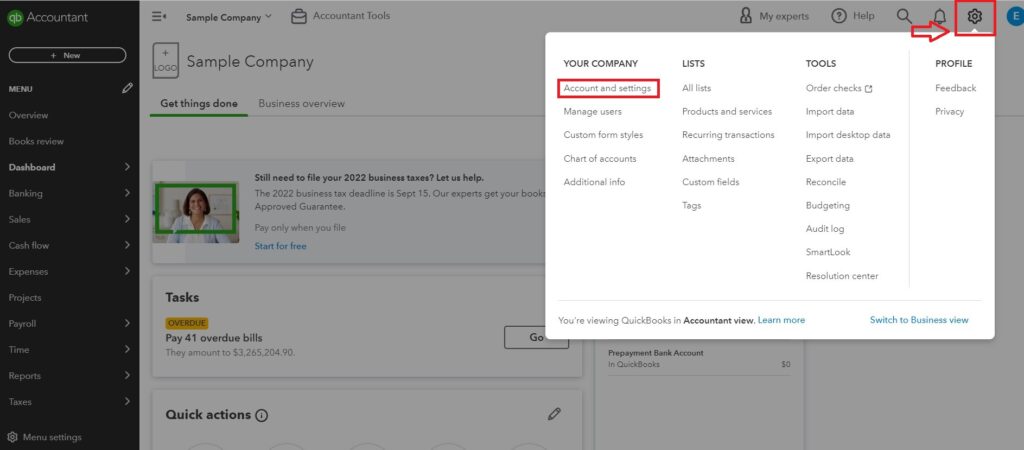The image size is (1024, 450).
Task: Open Custom fields
Action: tap(711, 182)
